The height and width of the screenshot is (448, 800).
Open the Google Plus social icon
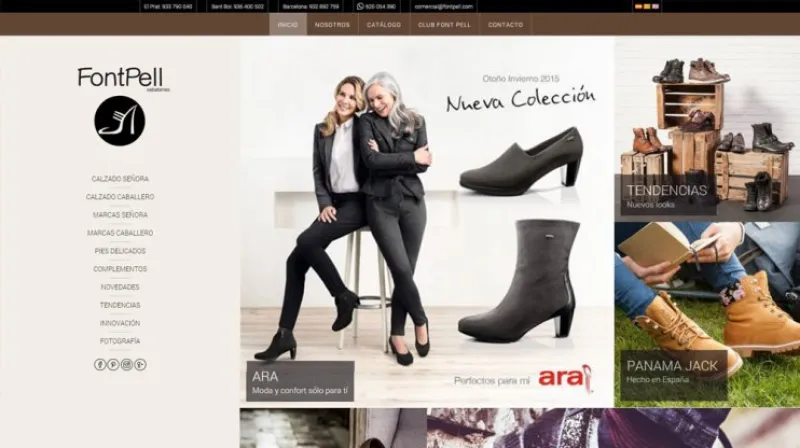(x=140, y=364)
